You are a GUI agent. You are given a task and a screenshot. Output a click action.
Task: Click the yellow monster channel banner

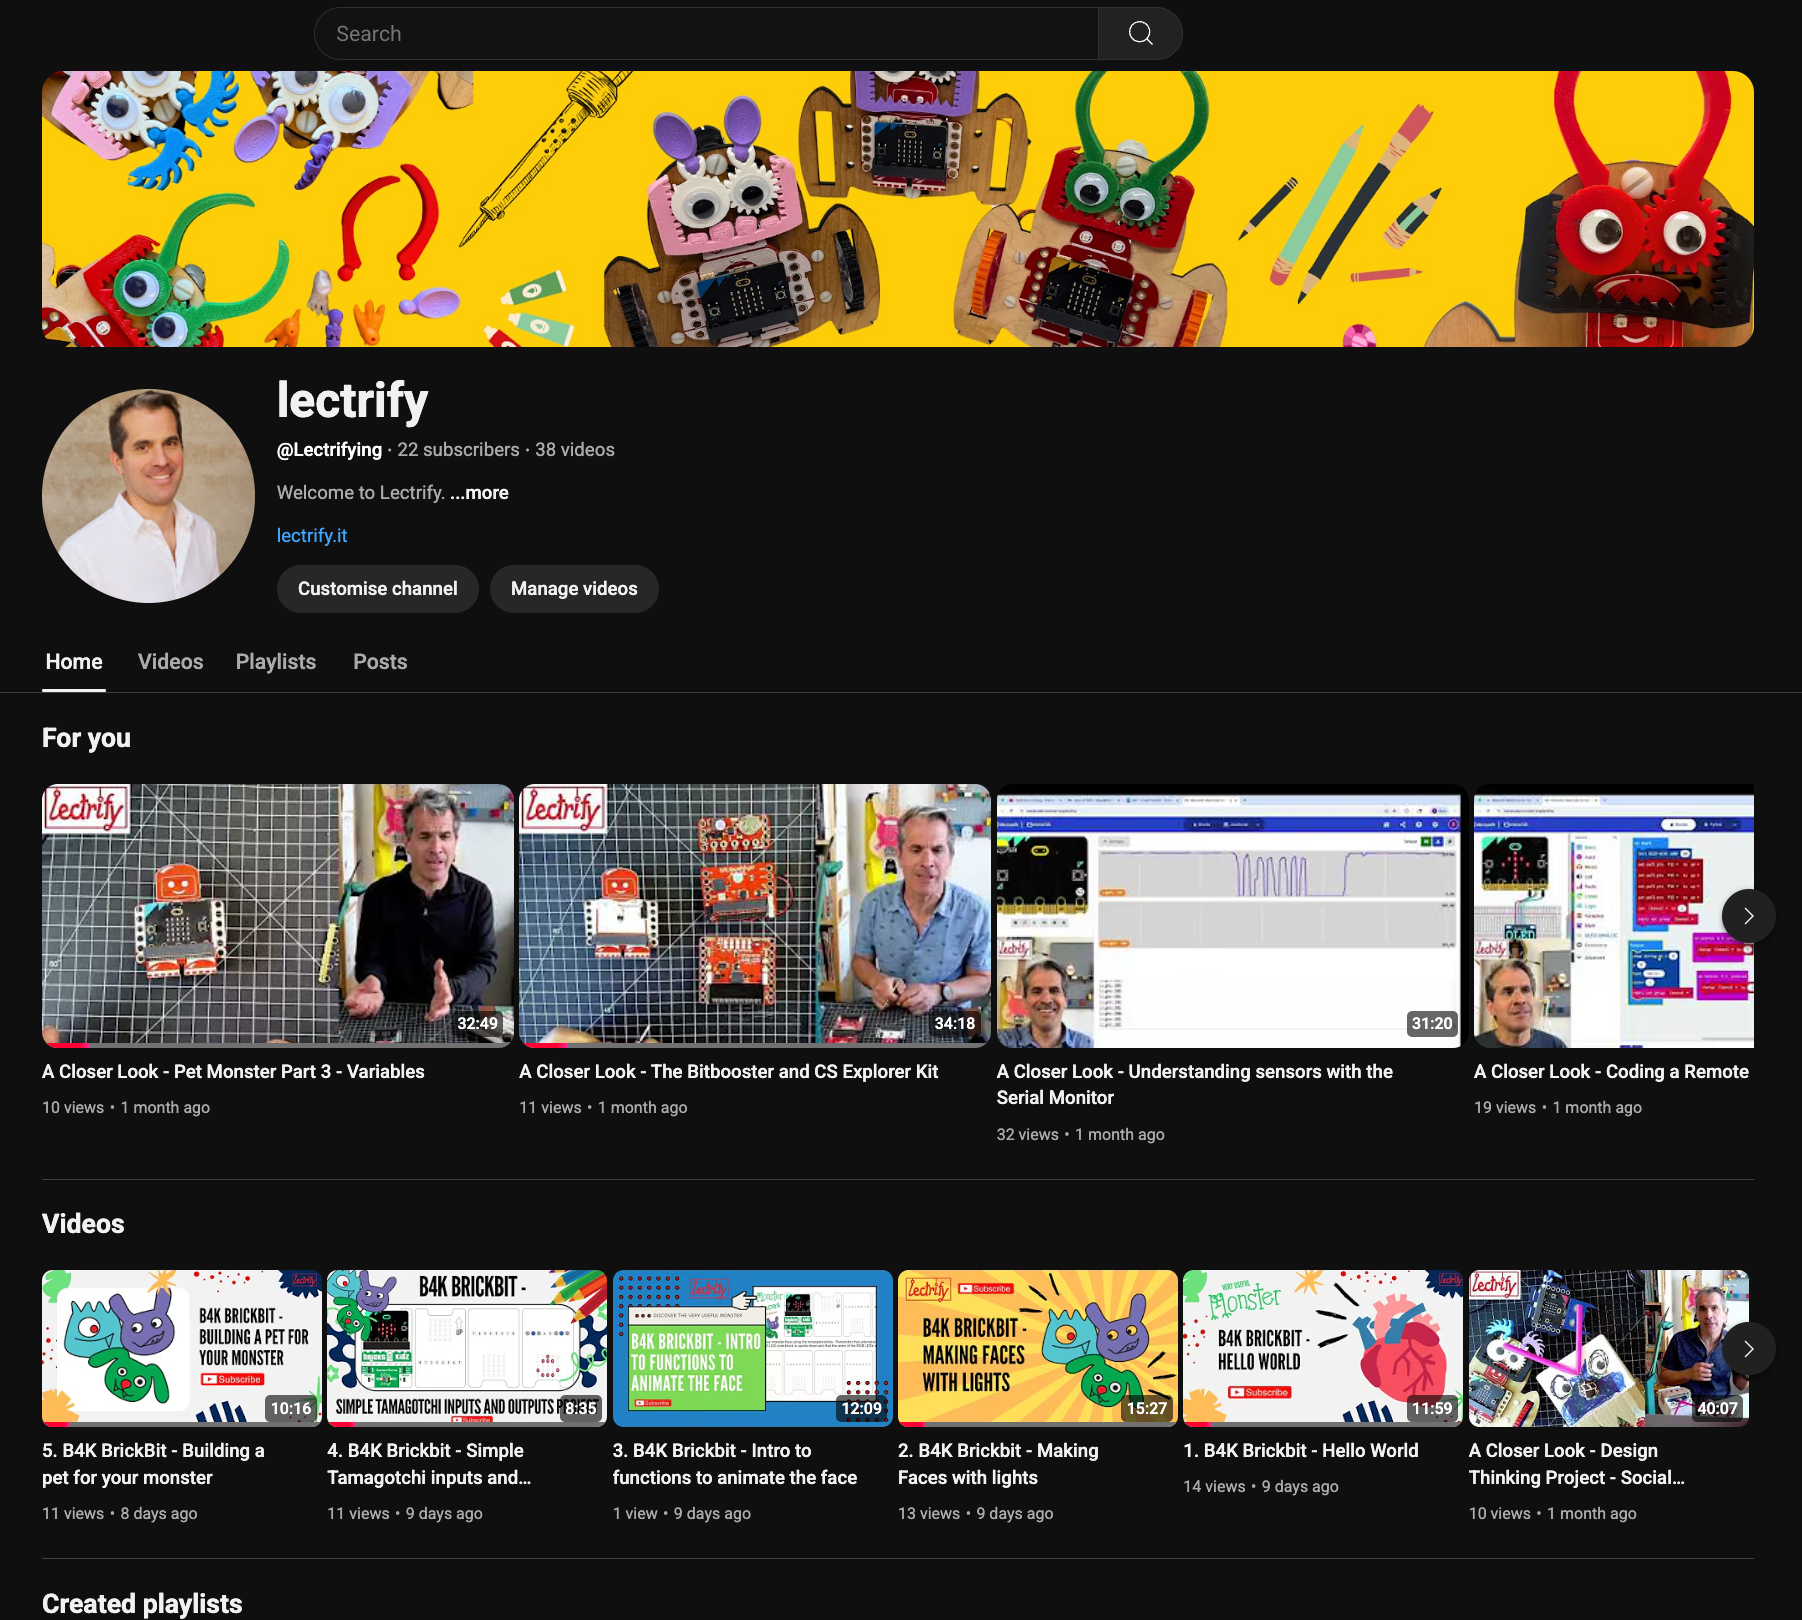tap(897, 209)
